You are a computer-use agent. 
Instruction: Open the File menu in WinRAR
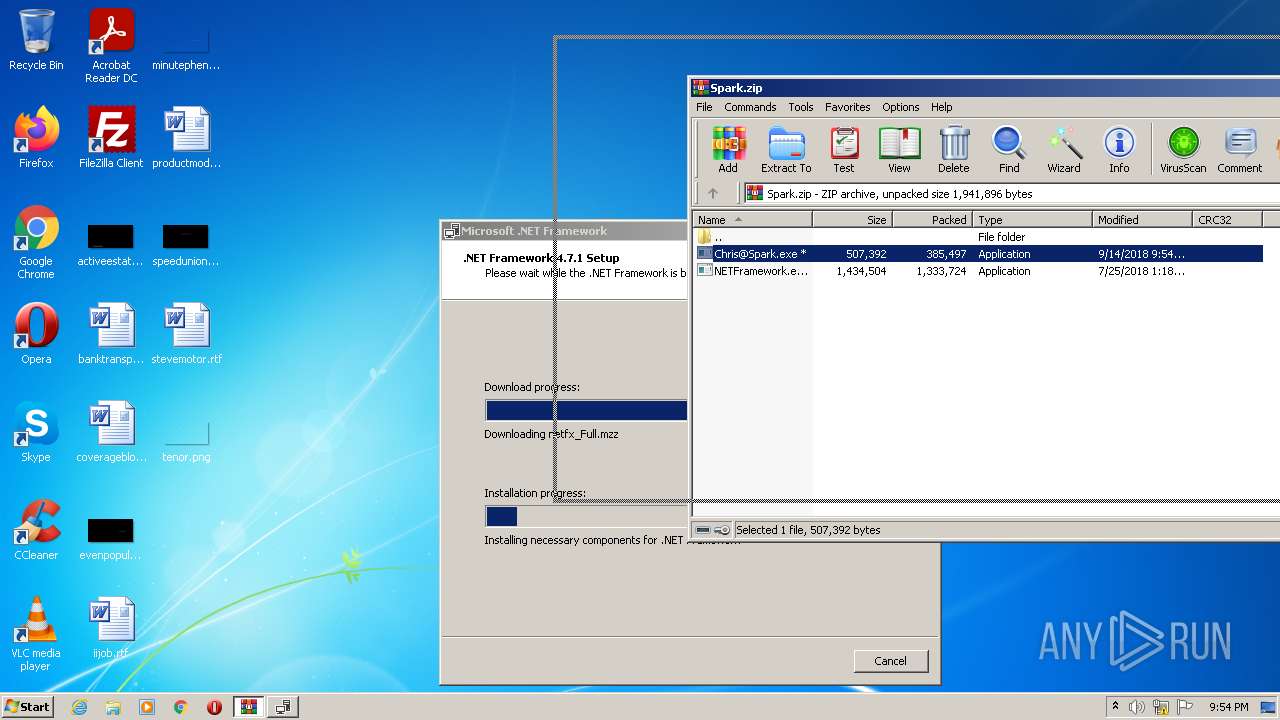(x=704, y=107)
